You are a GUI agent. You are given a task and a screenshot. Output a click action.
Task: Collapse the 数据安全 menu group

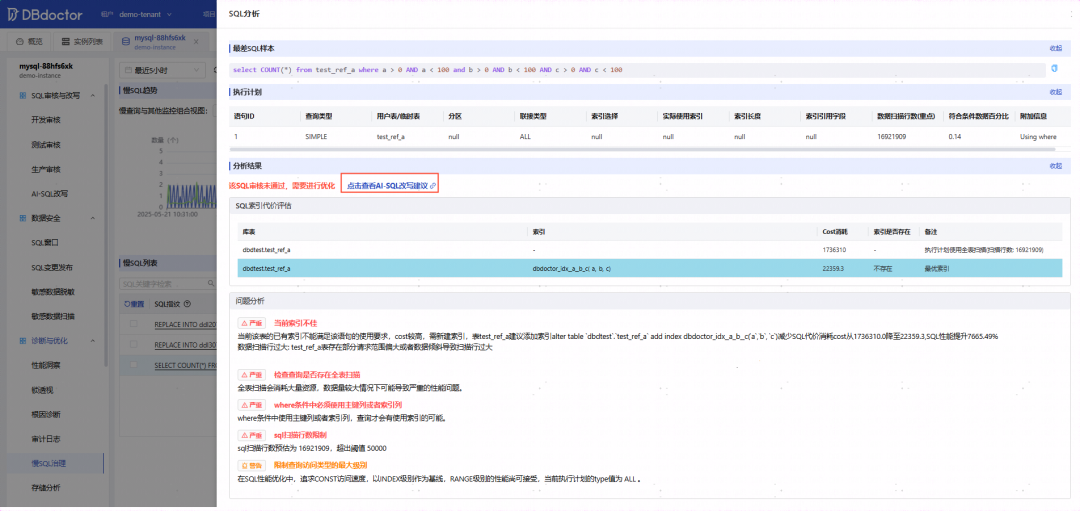tap(93, 218)
